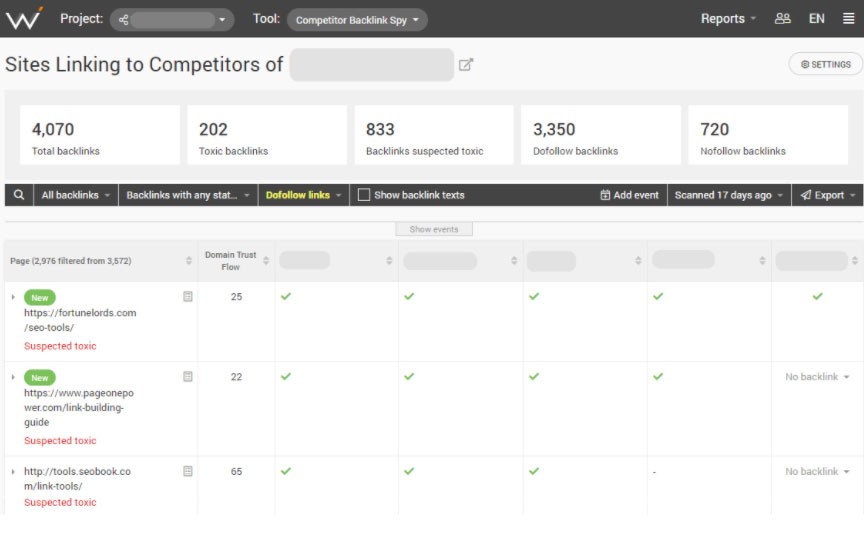Click the Show events button
This screenshot has height=544, width=864.
point(433,229)
